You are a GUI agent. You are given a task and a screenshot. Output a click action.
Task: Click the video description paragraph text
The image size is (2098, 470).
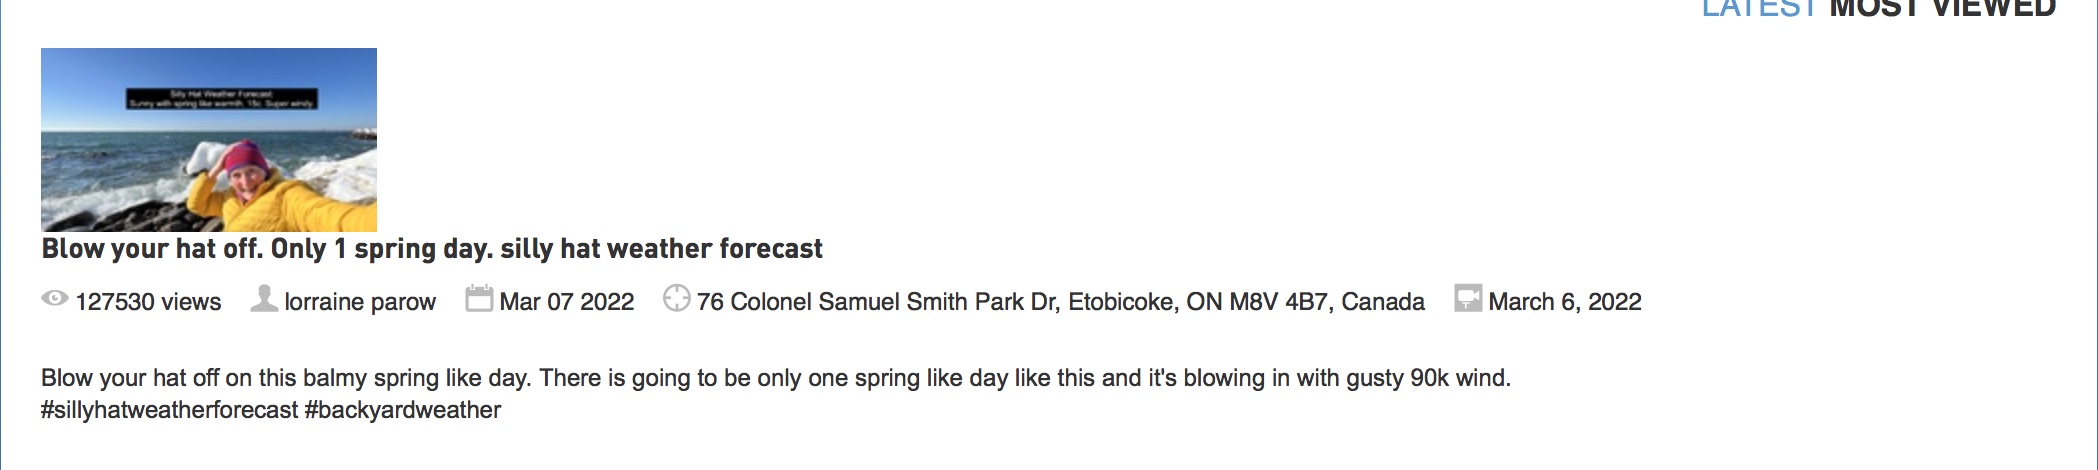tap(776, 394)
